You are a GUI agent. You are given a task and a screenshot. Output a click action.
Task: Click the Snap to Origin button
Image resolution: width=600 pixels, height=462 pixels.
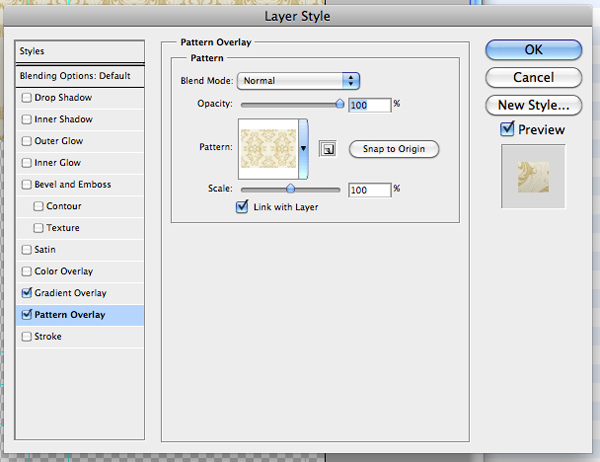(x=394, y=149)
